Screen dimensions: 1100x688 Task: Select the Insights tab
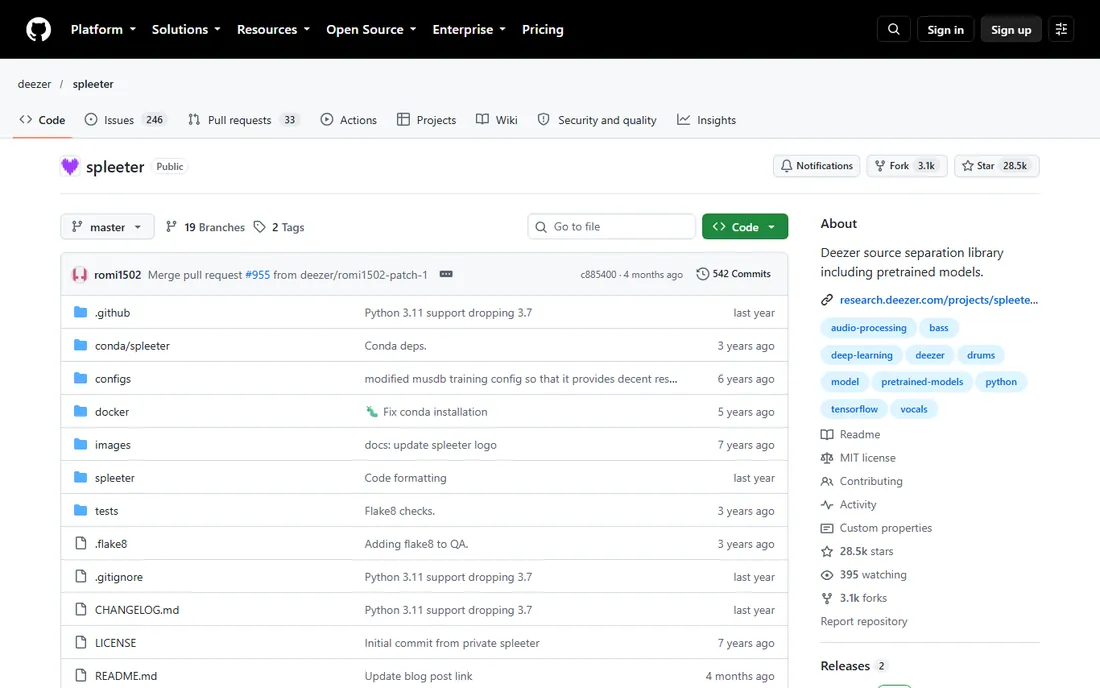(706, 120)
